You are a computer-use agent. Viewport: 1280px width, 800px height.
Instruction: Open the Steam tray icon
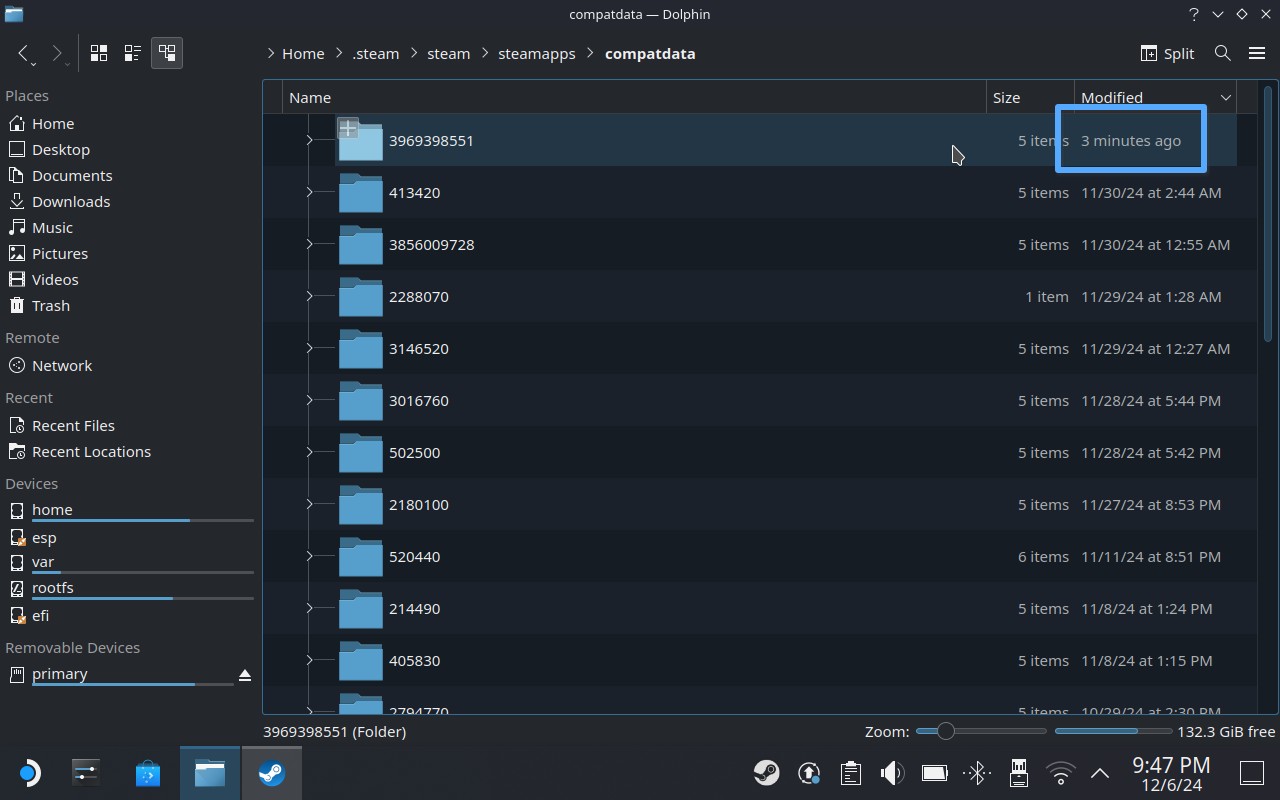(x=766, y=772)
